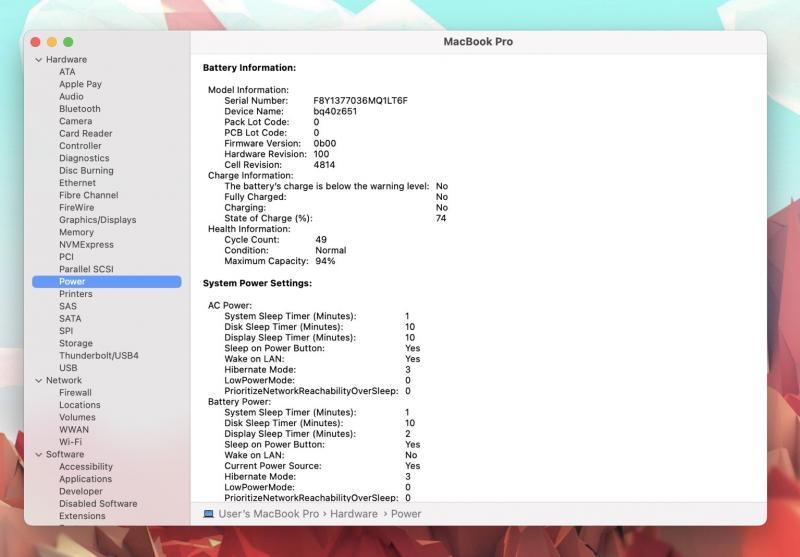Click Hardware segment in path bar
Viewport: 800px width, 557px height.
pos(354,514)
